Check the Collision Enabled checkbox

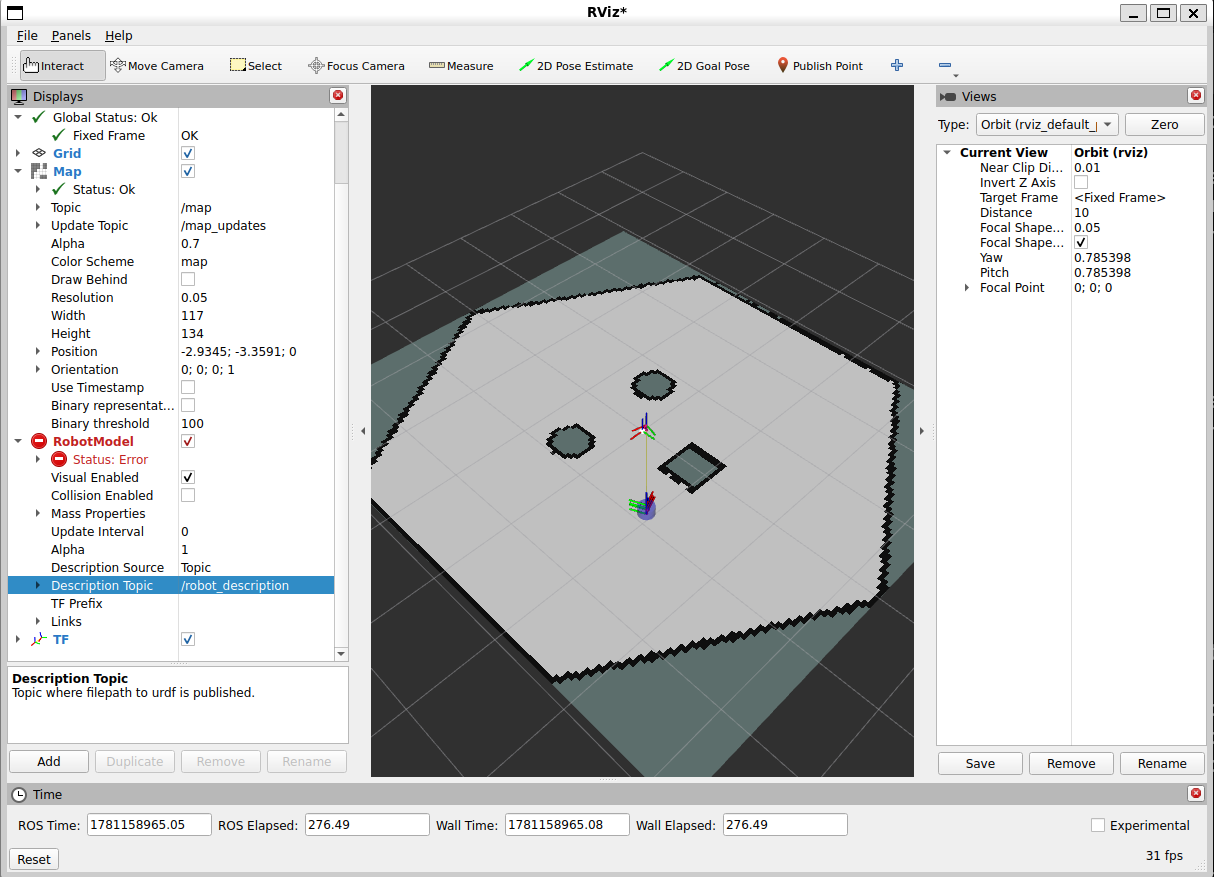click(x=188, y=495)
